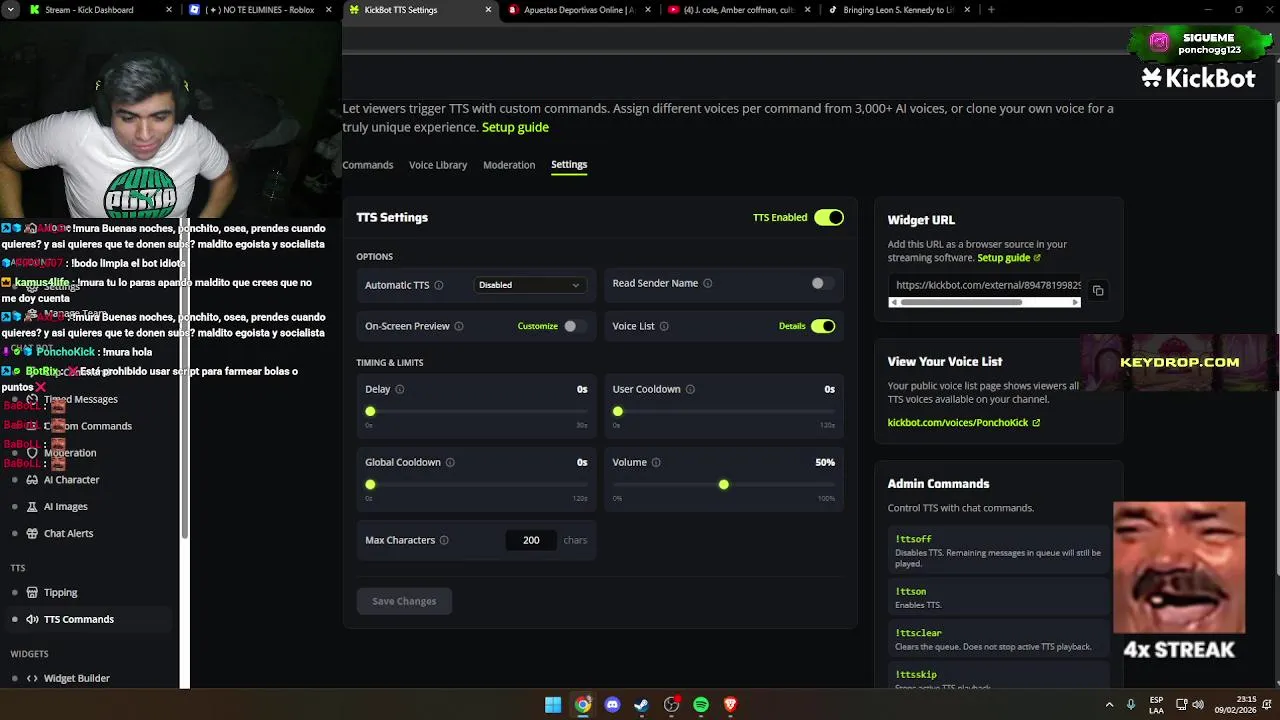
Task: Click the Voice List Details link
Action: [x=792, y=327]
